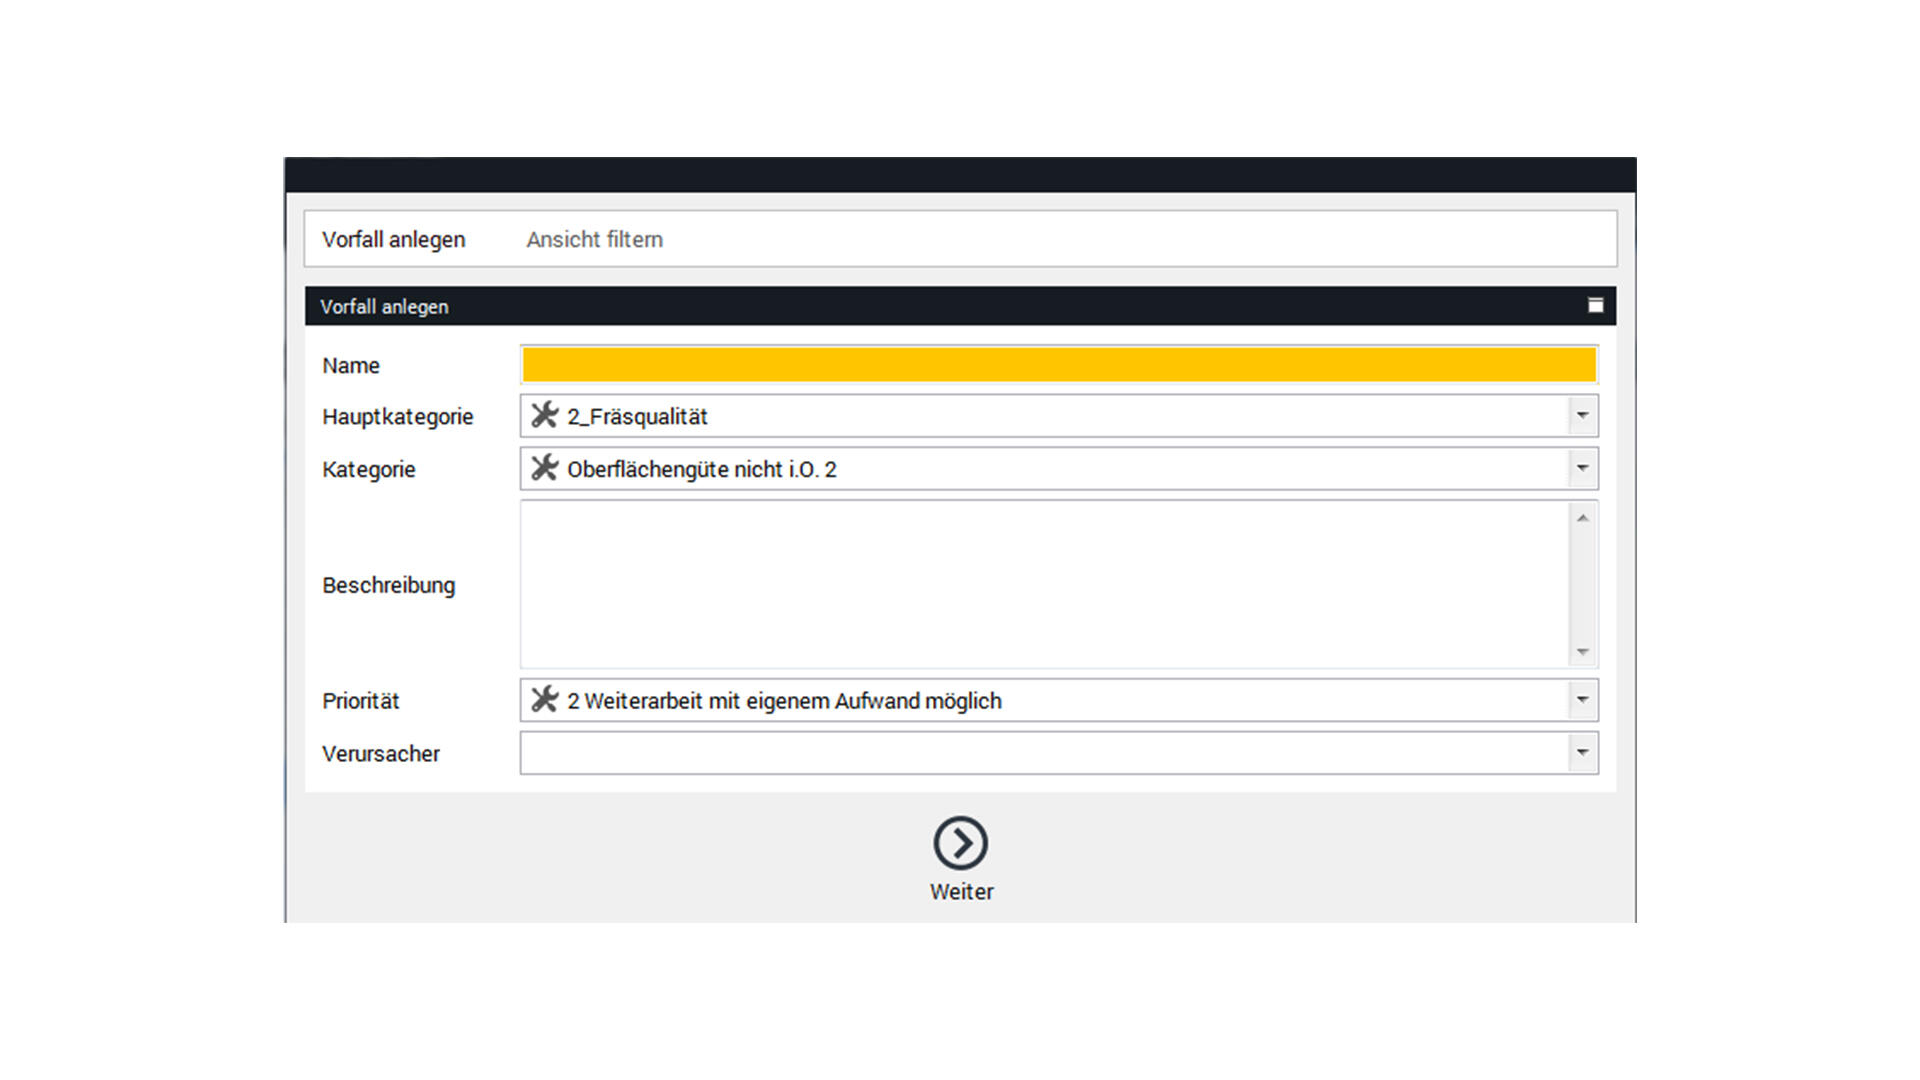Click into the Beschreibung text area
This screenshot has width=1920, height=1080.
point(1045,584)
